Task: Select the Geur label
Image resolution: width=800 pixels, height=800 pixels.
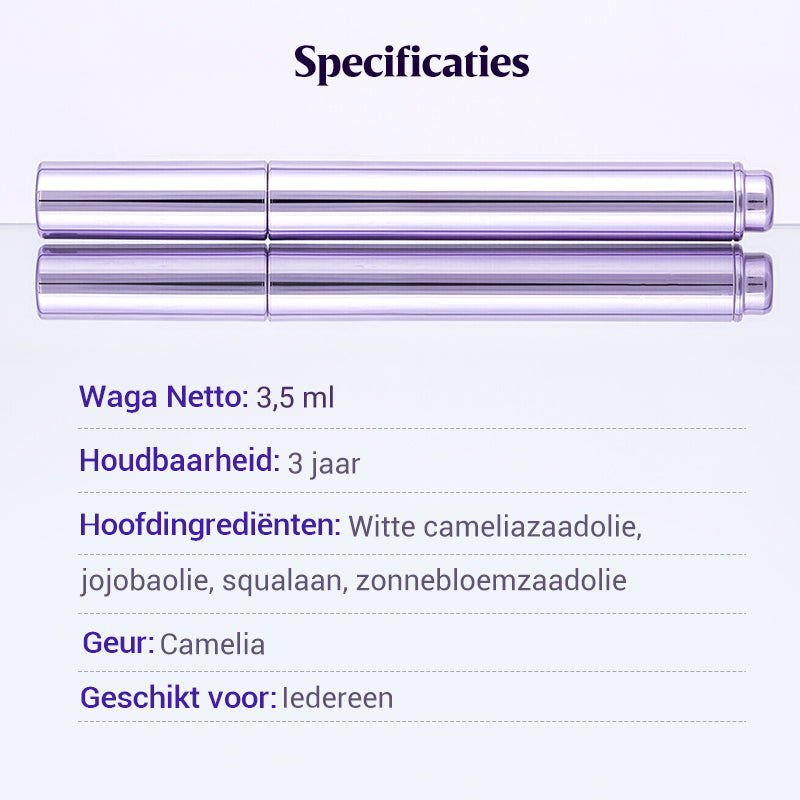Action: pos(118,642)
